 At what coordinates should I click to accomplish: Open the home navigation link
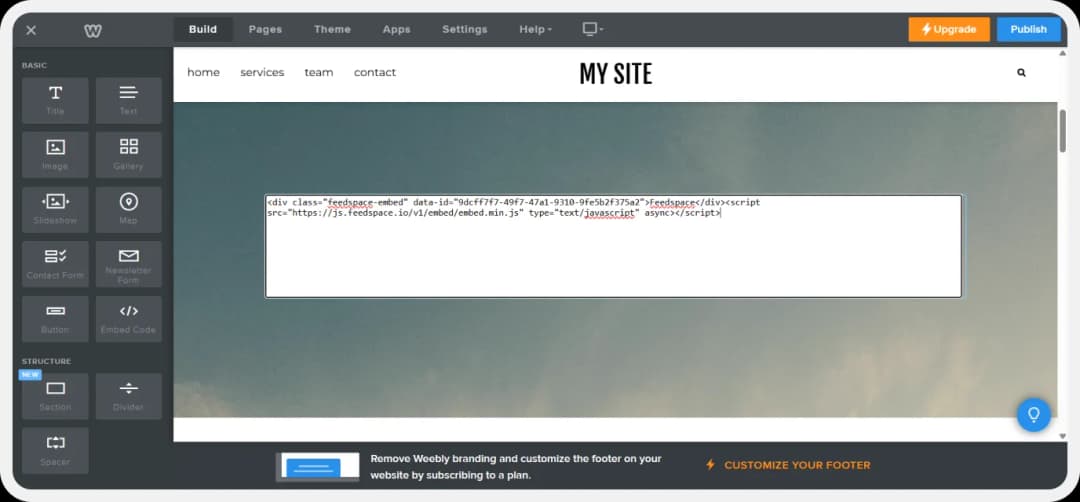pyautogui.click(x=203, y=72)
